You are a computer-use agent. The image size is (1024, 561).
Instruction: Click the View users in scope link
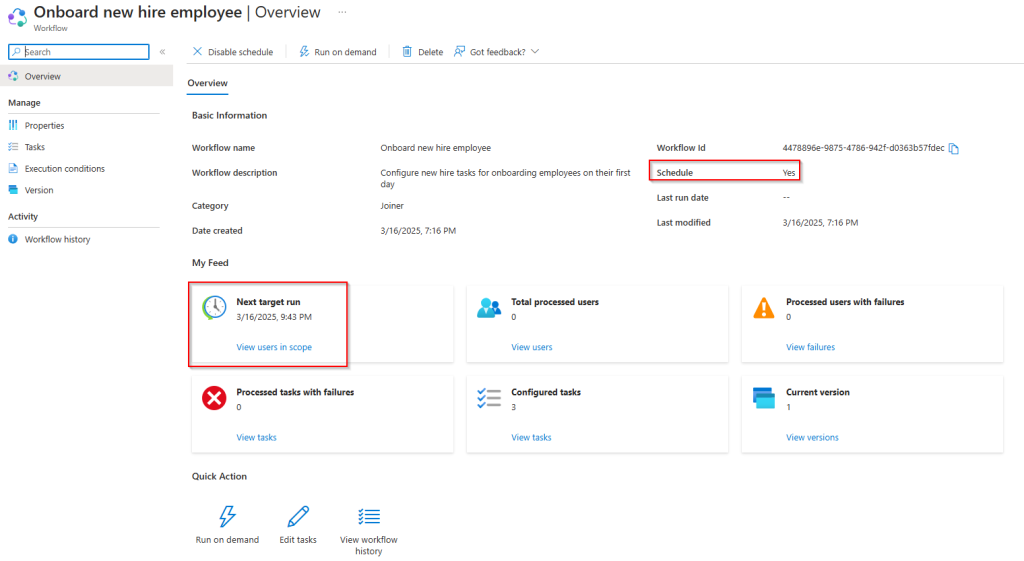pyautogui.click(x=274, y=347)
